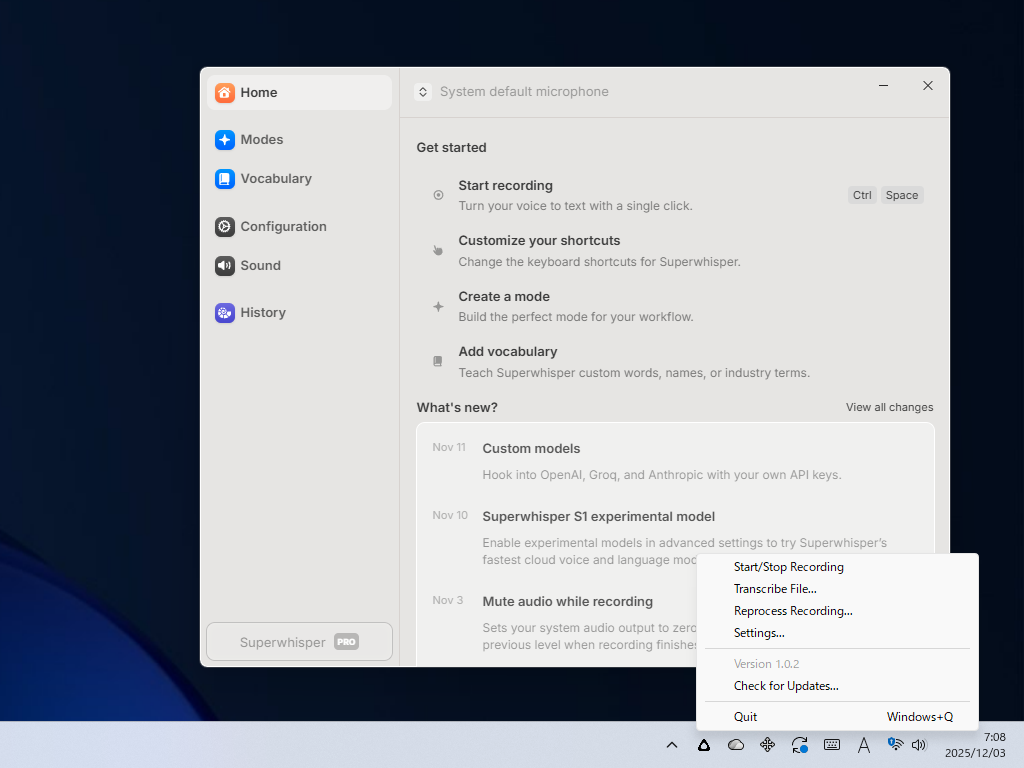Click the What's new? heading
The height and width of the screenshot is (768, 1024).
point(457,408)
